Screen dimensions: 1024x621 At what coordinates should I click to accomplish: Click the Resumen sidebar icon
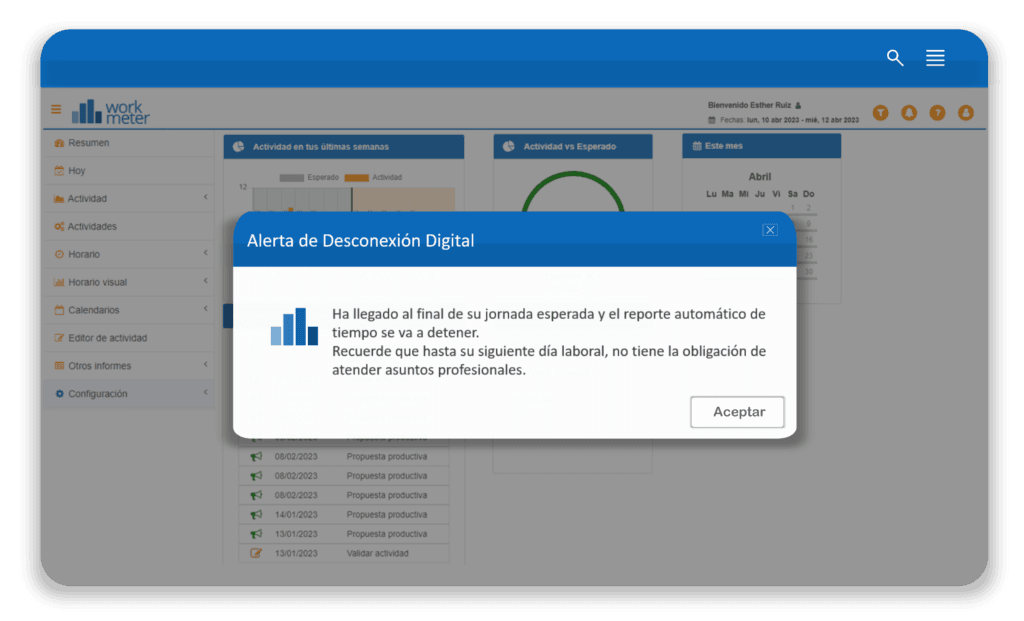tap(59, 143)
